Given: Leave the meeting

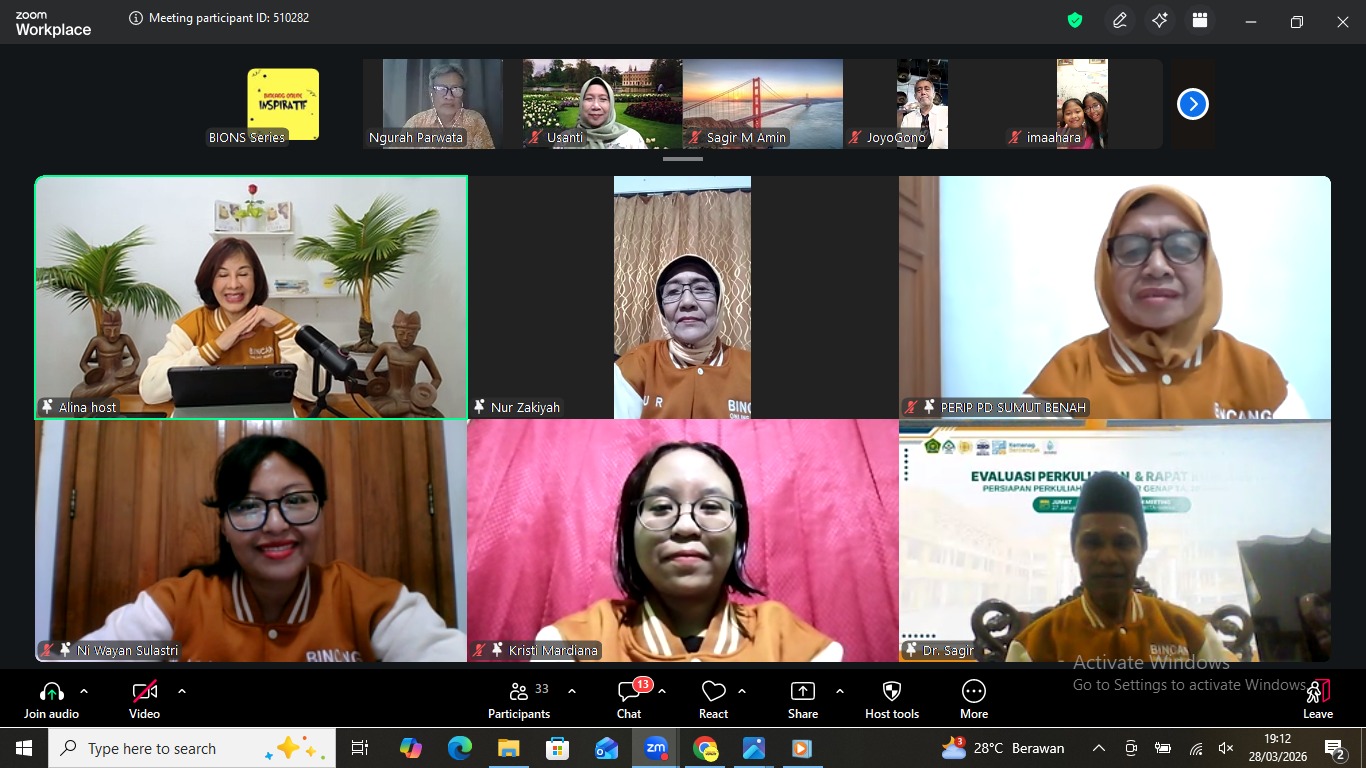Looking at the screenshot, I should [1318, 698].
